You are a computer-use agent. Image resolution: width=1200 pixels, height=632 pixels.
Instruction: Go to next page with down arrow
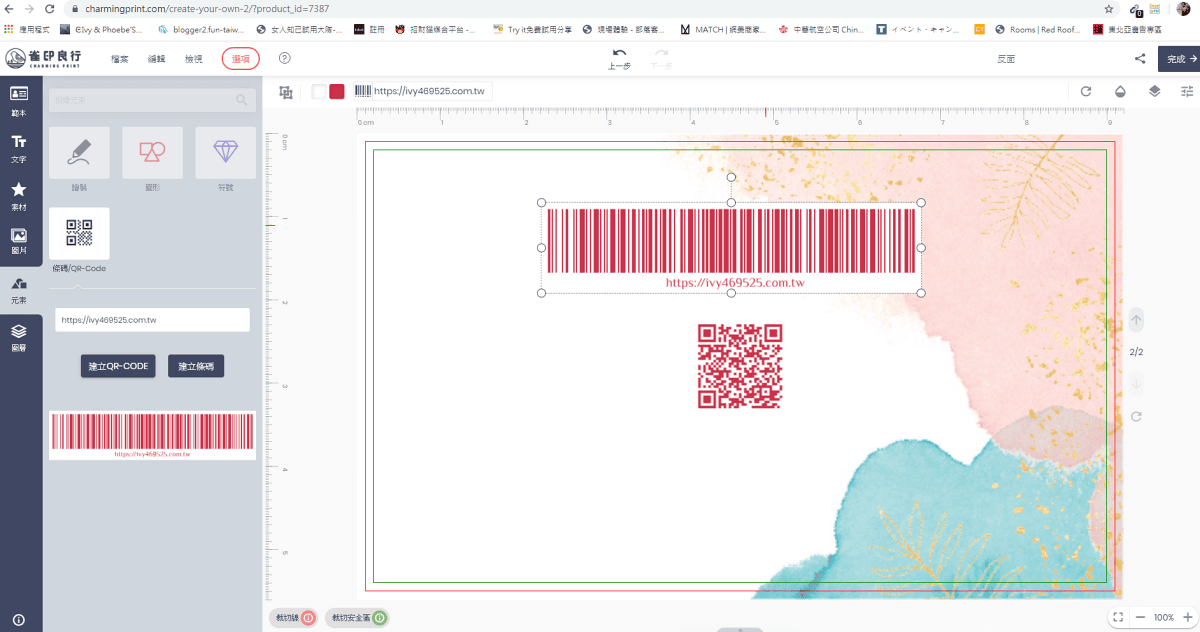[x=1136, y=384]
